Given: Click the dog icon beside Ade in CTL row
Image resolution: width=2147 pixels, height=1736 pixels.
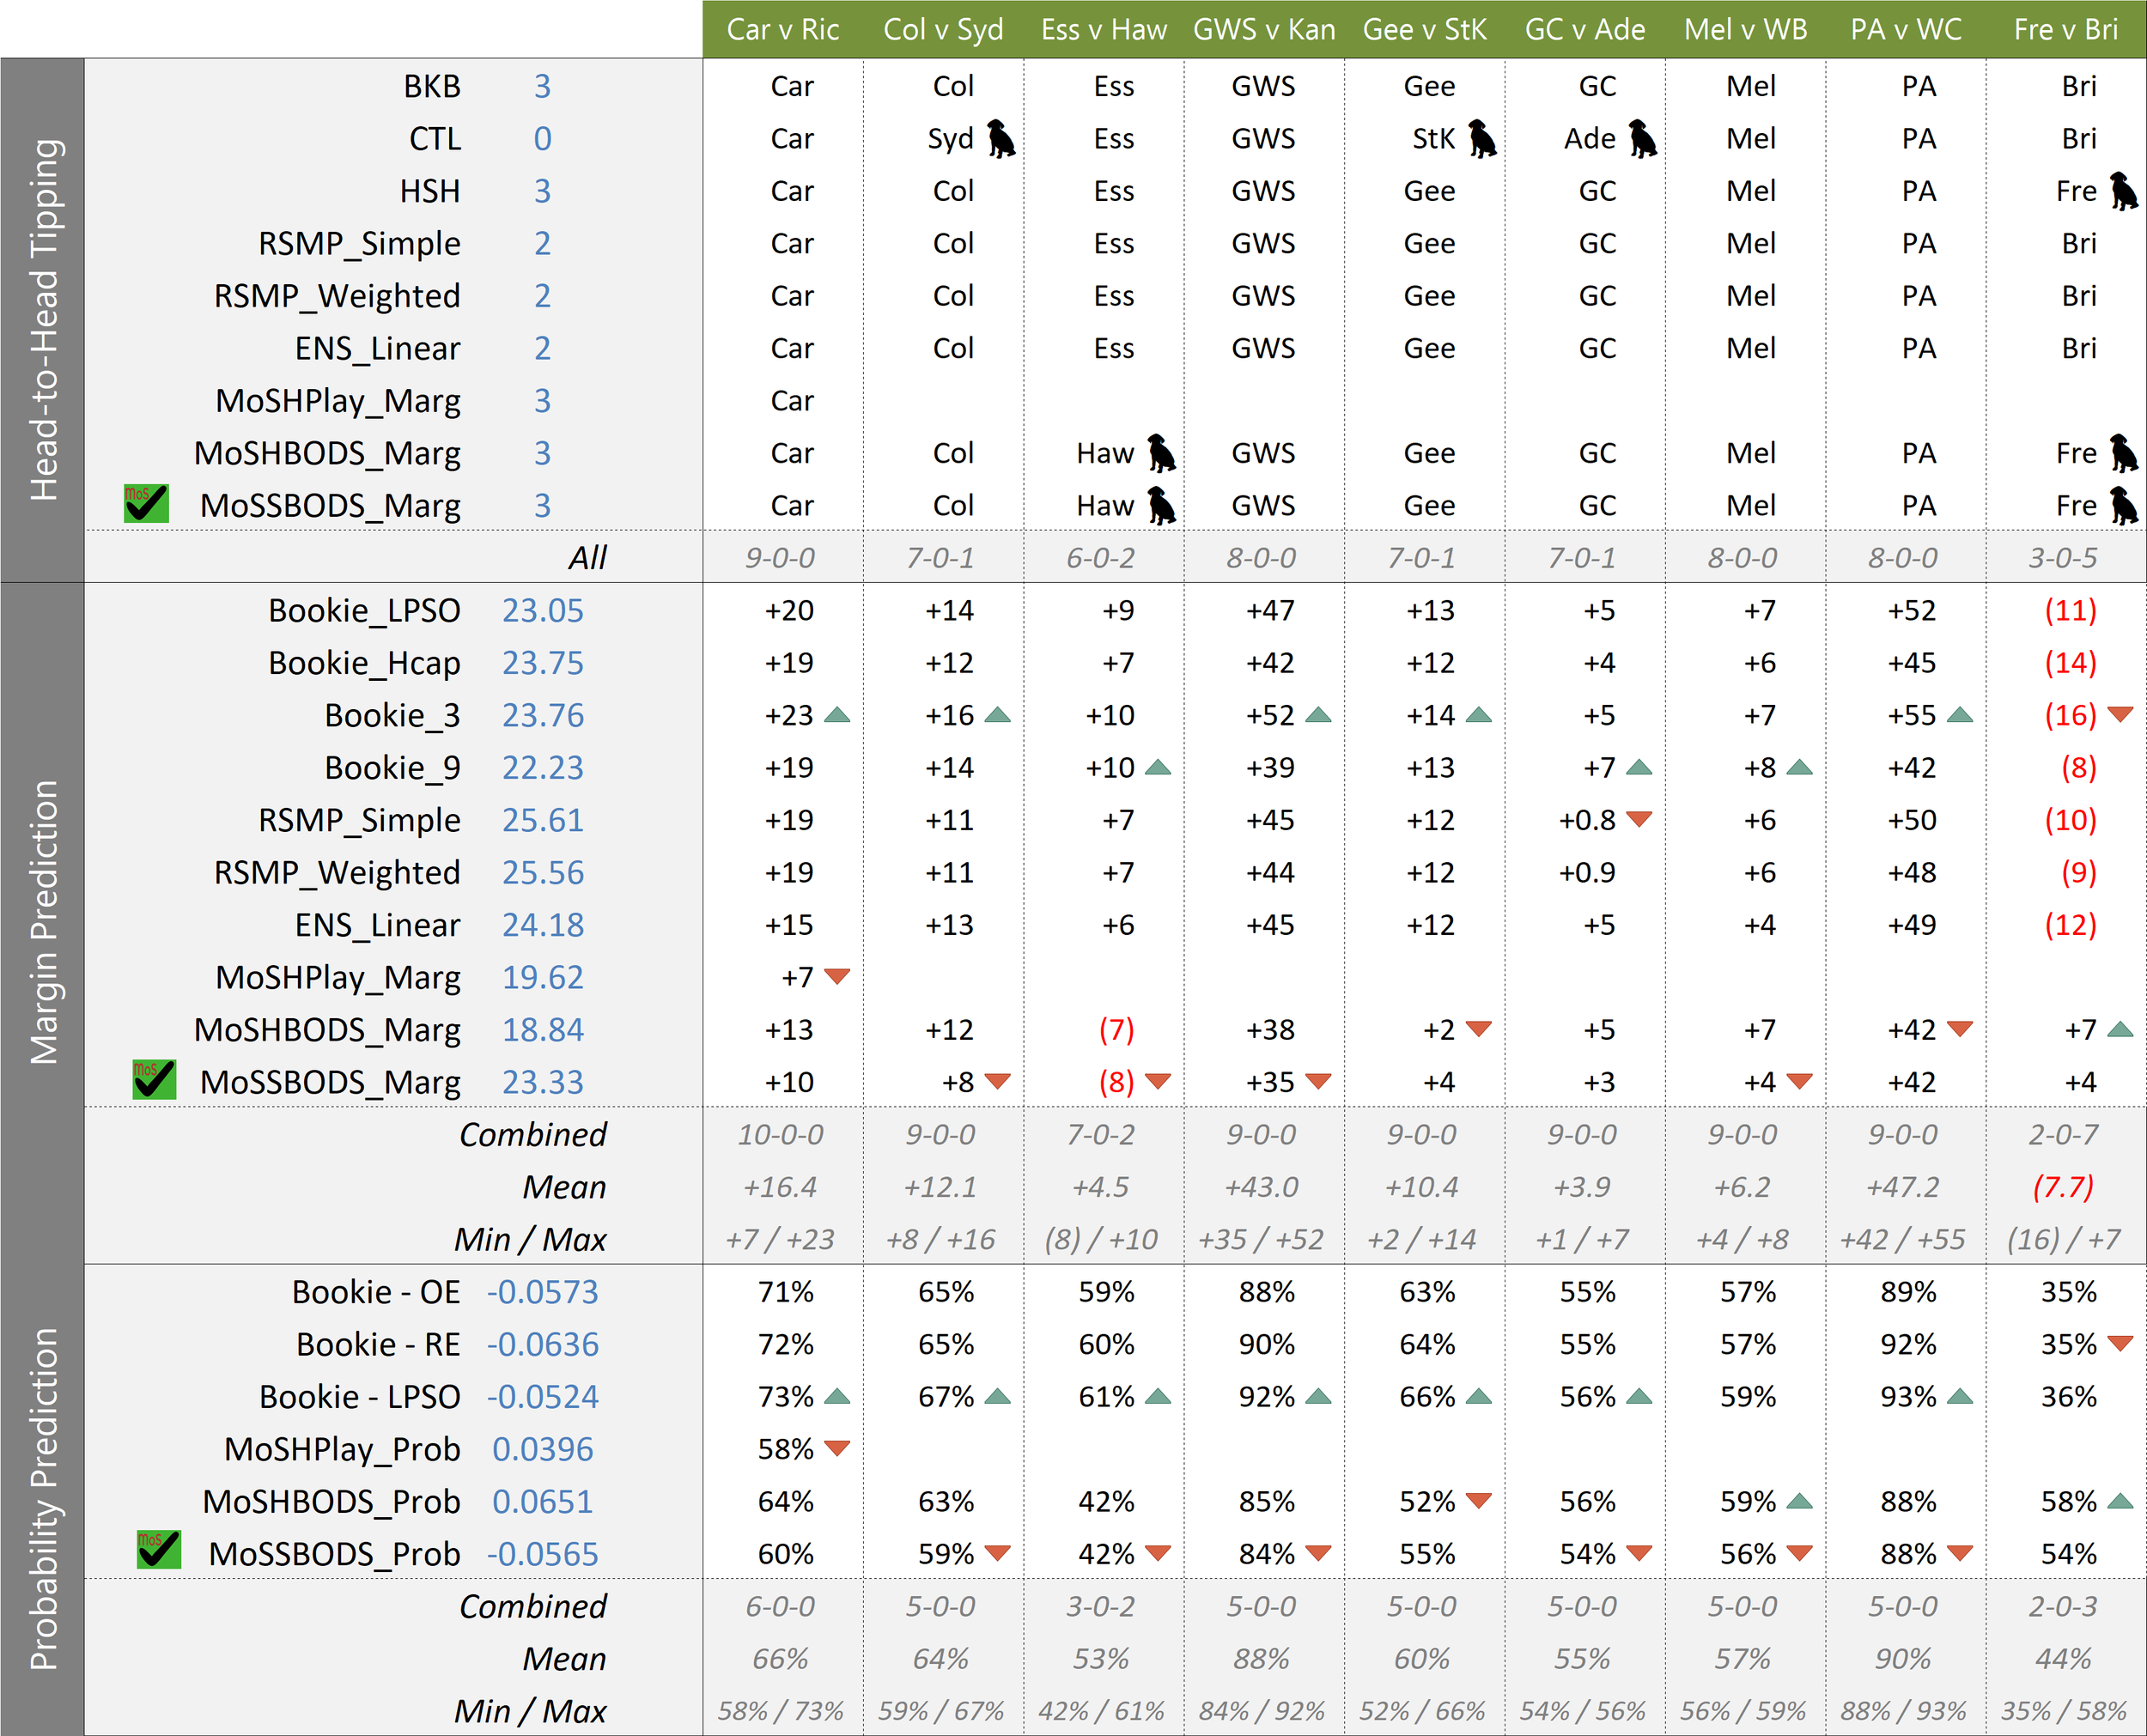Looking at the screenshot, I should pyautogui.click(x=1643, y=139).
